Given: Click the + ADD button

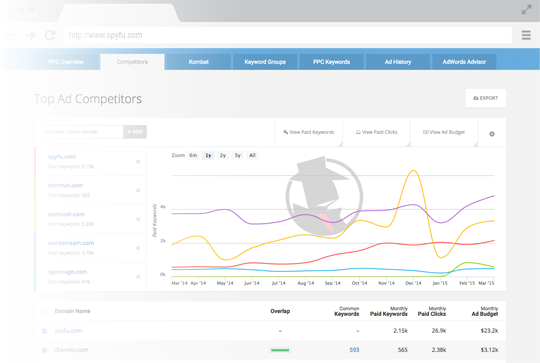Looking at the screenshot, I should point(135,132).
